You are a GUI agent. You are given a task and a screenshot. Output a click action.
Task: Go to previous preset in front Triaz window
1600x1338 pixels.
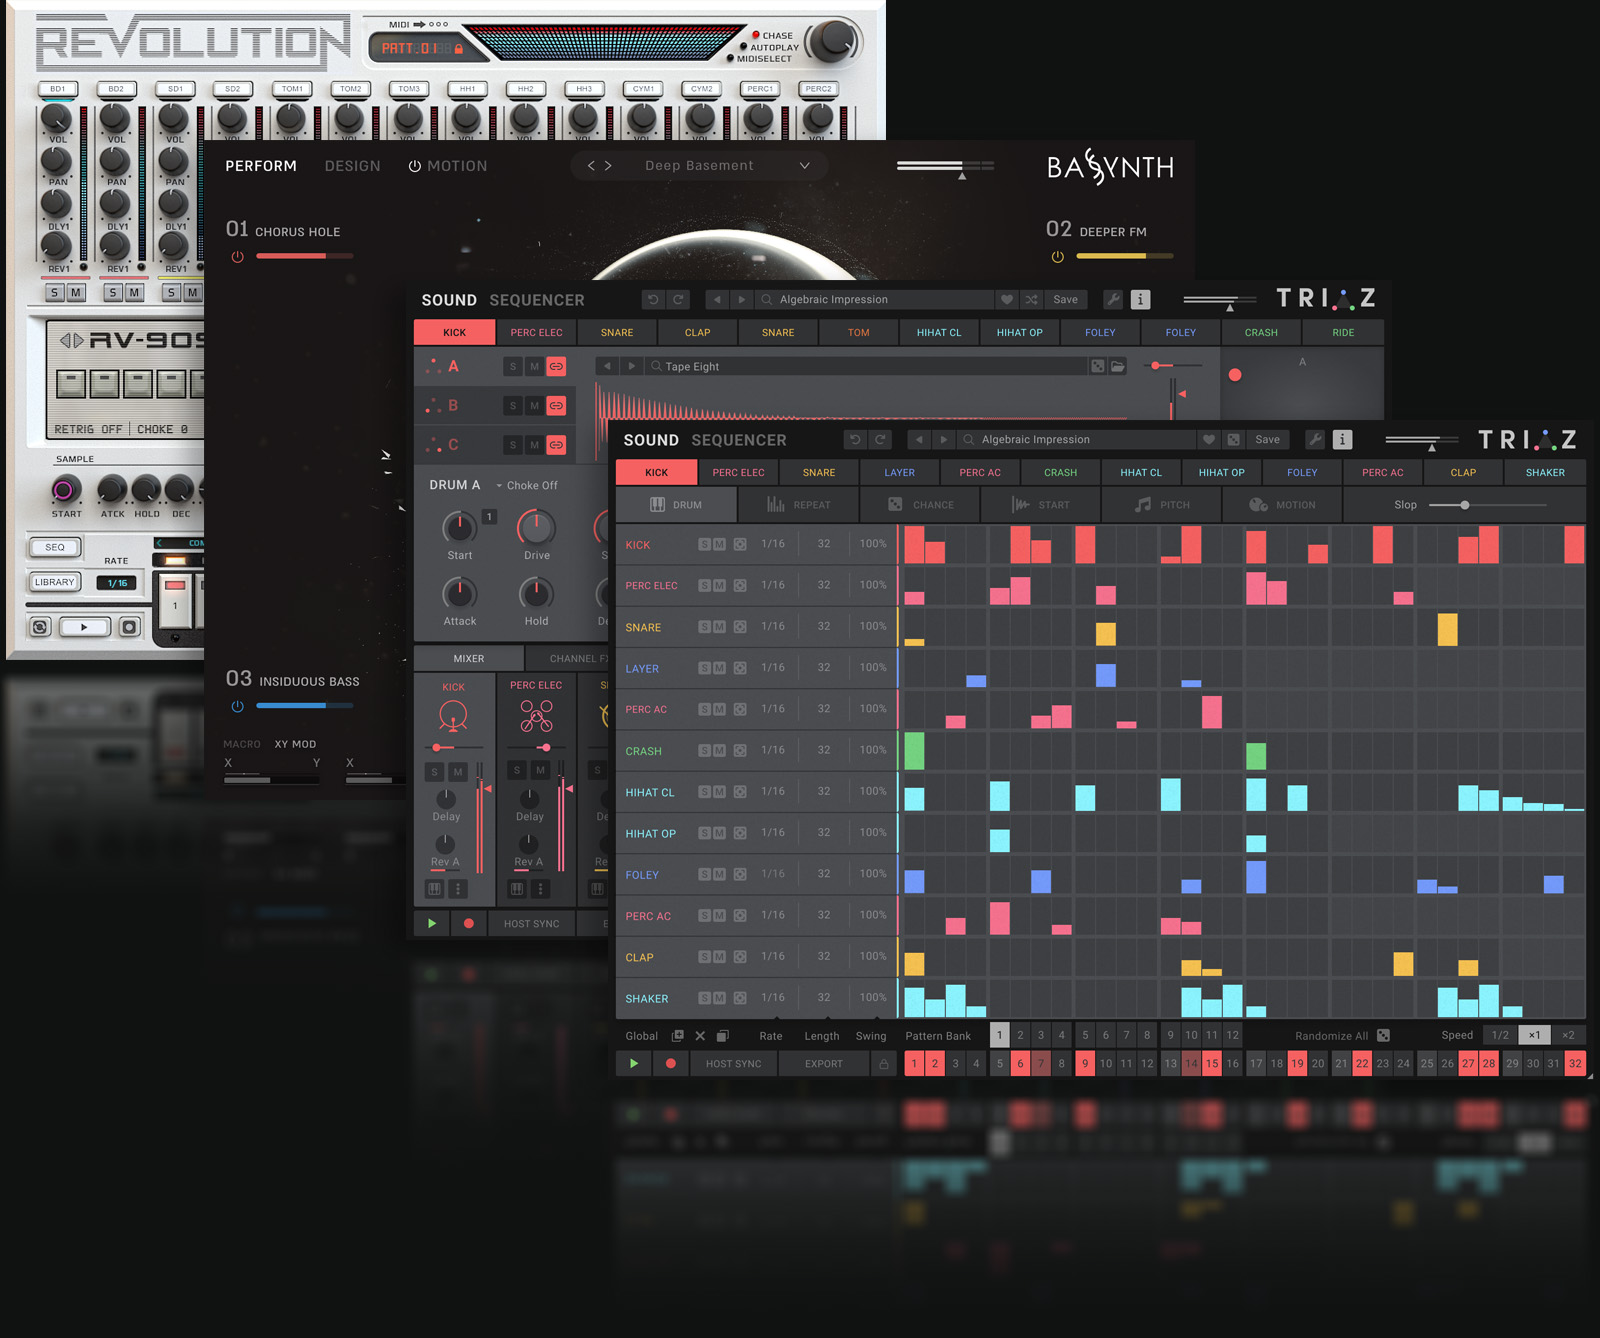[919, 439]
